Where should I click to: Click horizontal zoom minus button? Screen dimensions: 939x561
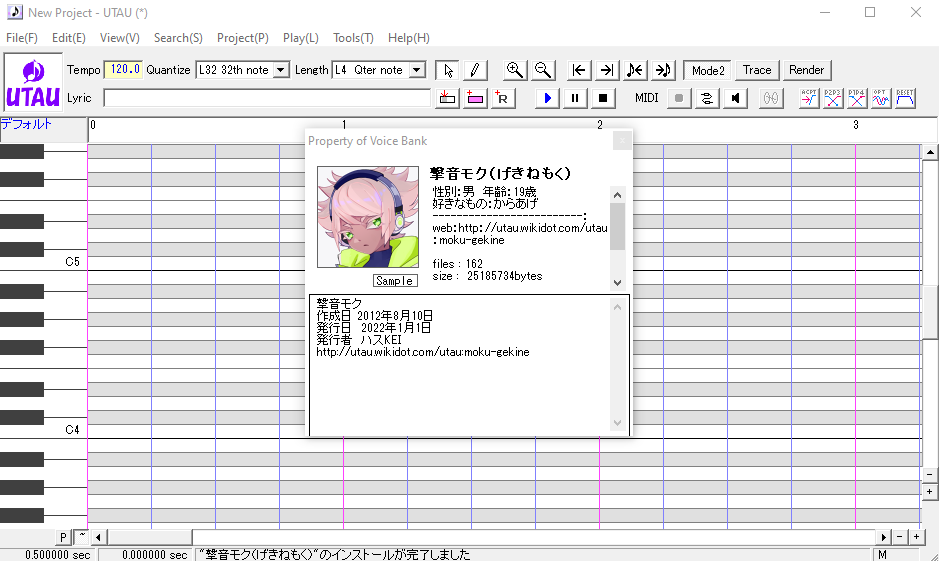click(x=899, y=537)
